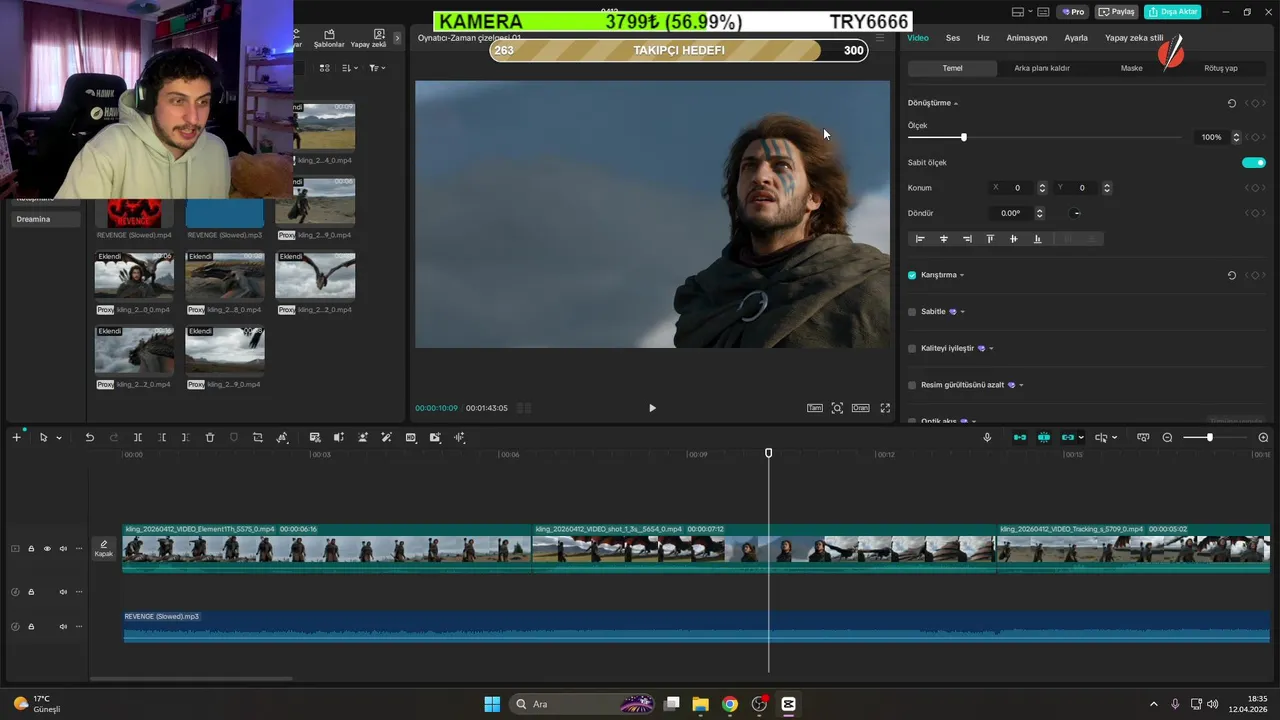This screenshot has width=1280, height=720.
Task: Zoom in the timeline with plus magnifier
Action: click(1263, 438)
